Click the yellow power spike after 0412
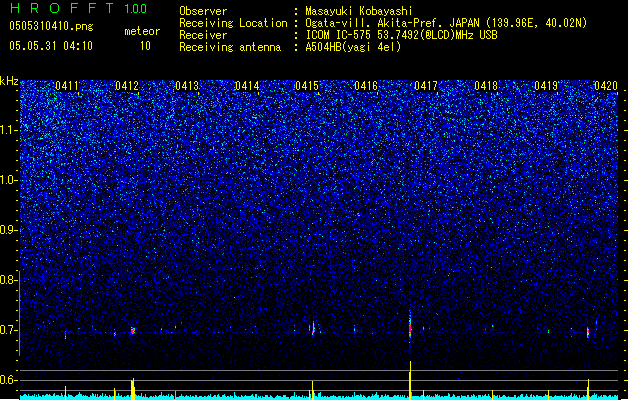629x400 pixels. [x=133, y=388]
